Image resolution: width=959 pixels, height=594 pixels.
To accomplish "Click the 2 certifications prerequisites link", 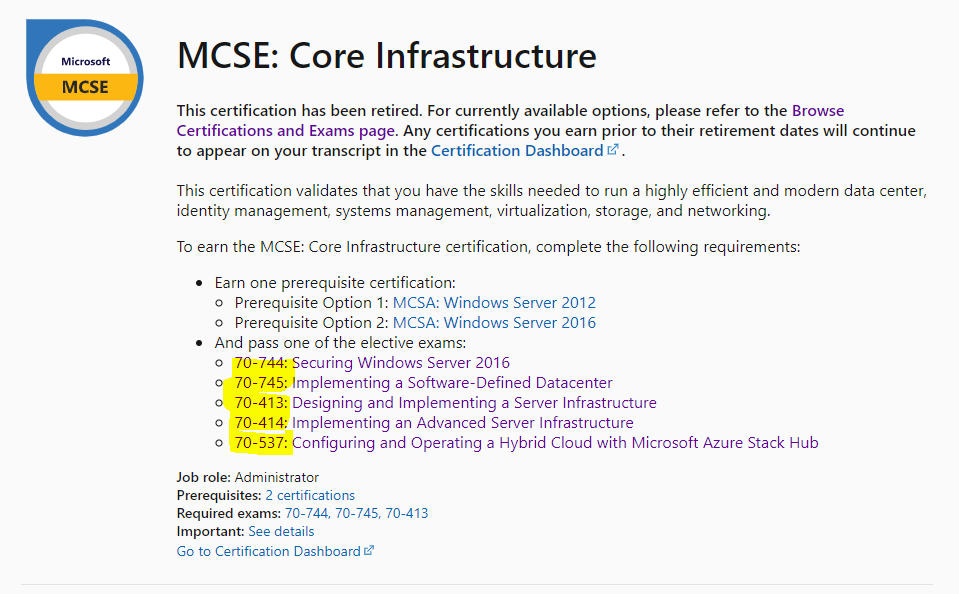I will [310, 496].
